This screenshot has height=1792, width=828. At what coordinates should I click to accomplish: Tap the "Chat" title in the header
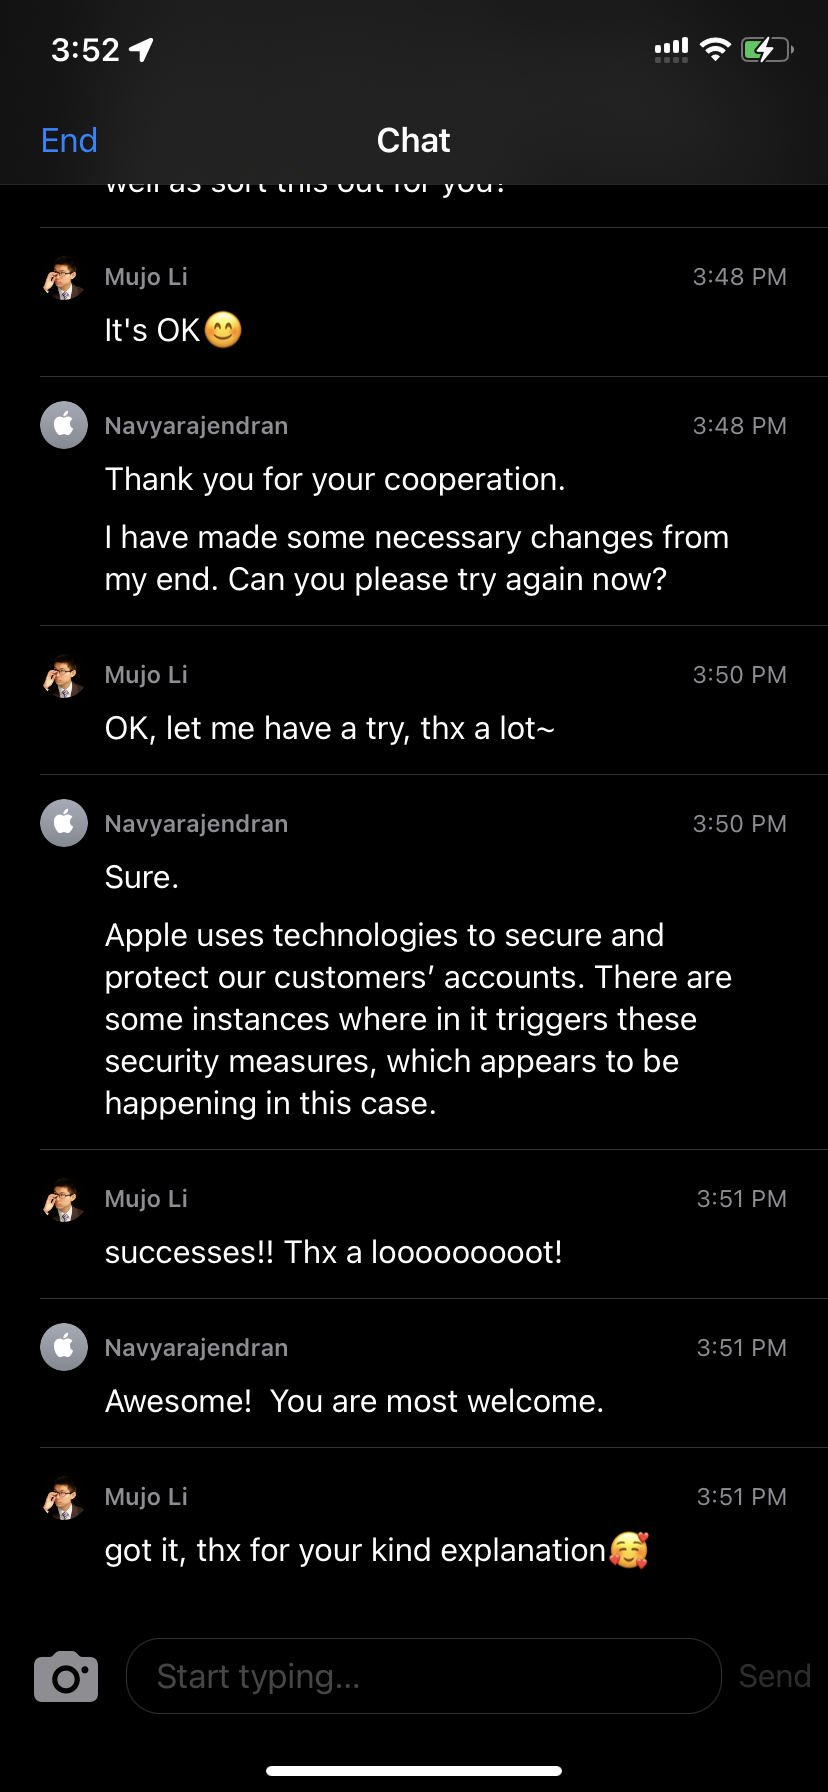tap(413, 141)
